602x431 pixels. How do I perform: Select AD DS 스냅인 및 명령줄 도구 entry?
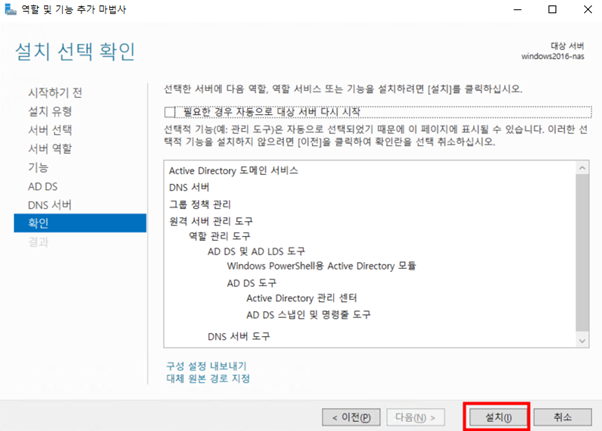pos(308,315)
